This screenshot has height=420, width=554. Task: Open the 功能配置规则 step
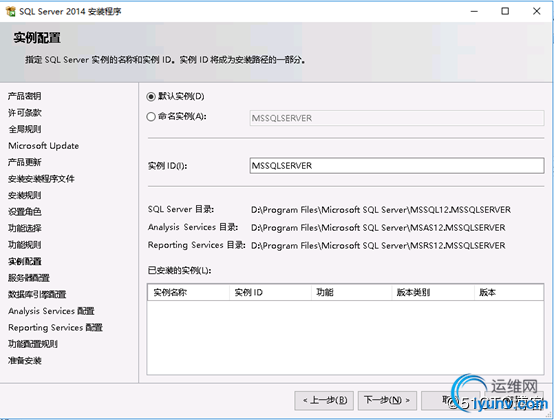[x=33, y=344]
